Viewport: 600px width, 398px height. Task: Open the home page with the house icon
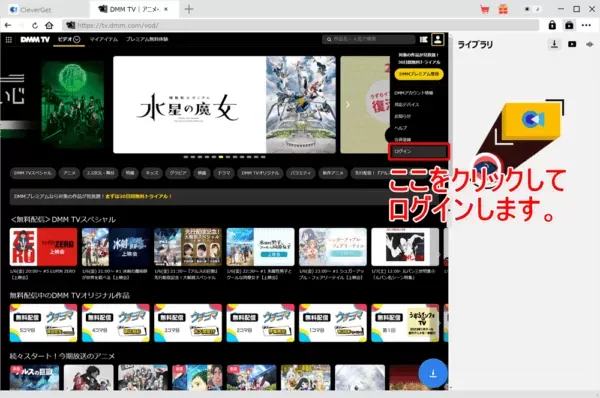49,26
